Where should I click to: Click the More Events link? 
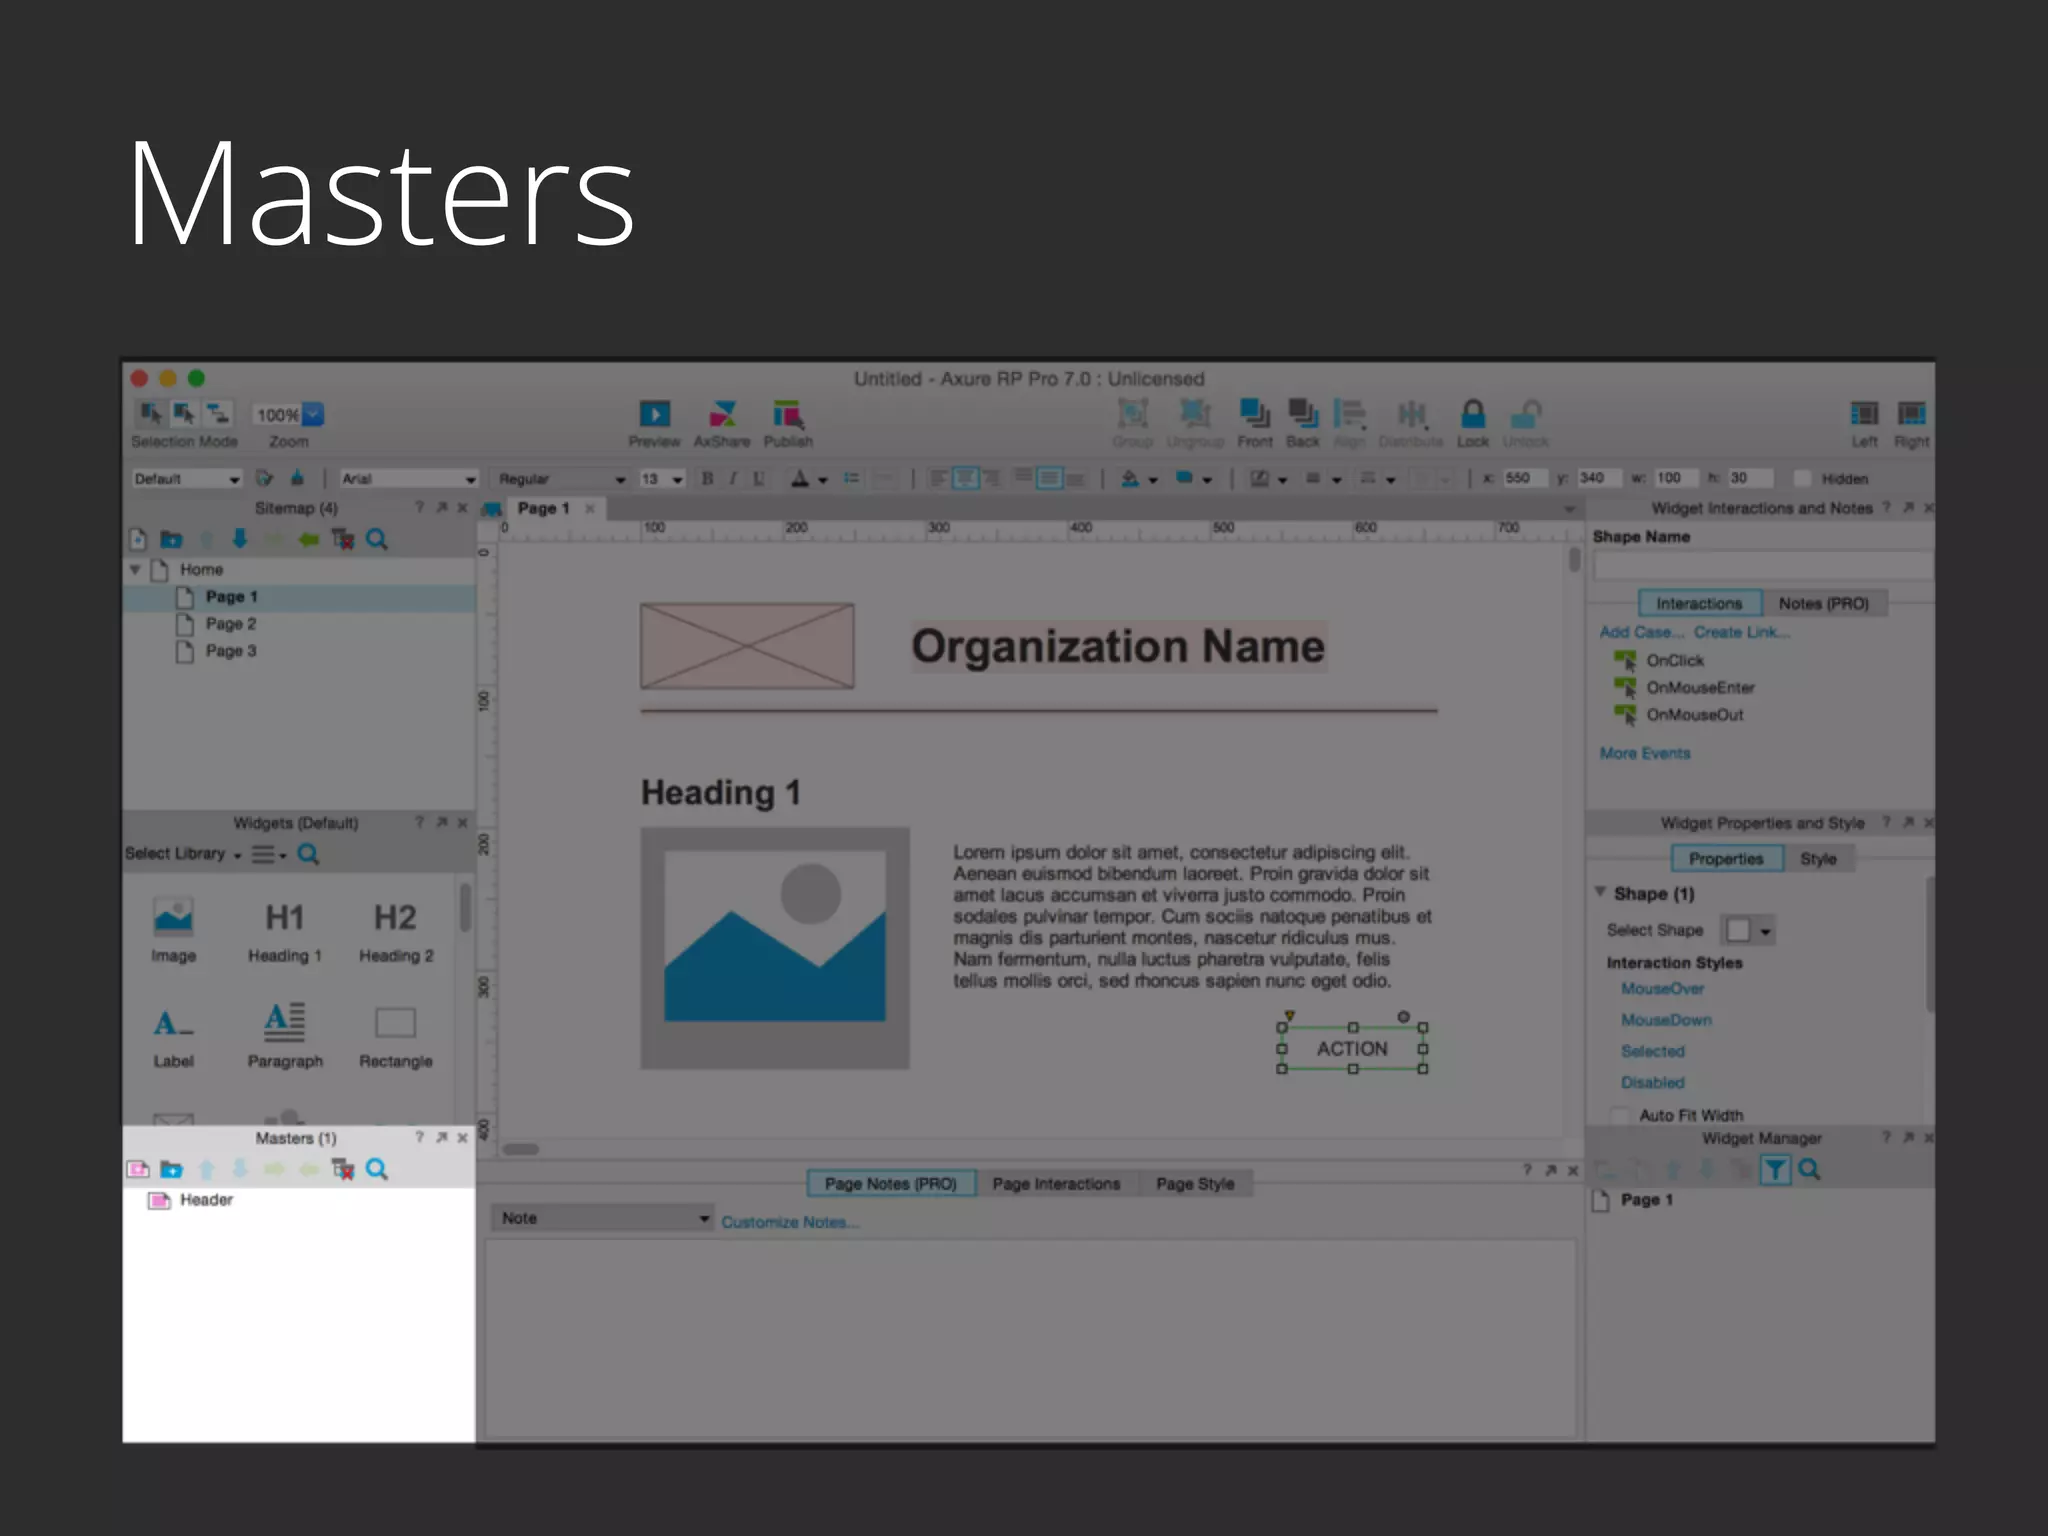[1645, 753]
